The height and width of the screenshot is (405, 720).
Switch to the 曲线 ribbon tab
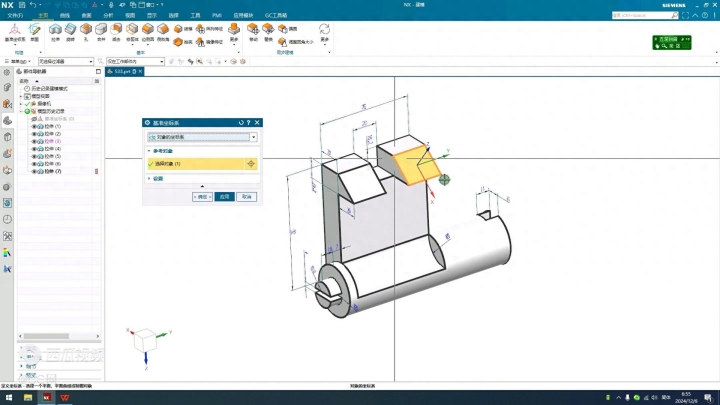pyautogui.click(x=65, y=16)
